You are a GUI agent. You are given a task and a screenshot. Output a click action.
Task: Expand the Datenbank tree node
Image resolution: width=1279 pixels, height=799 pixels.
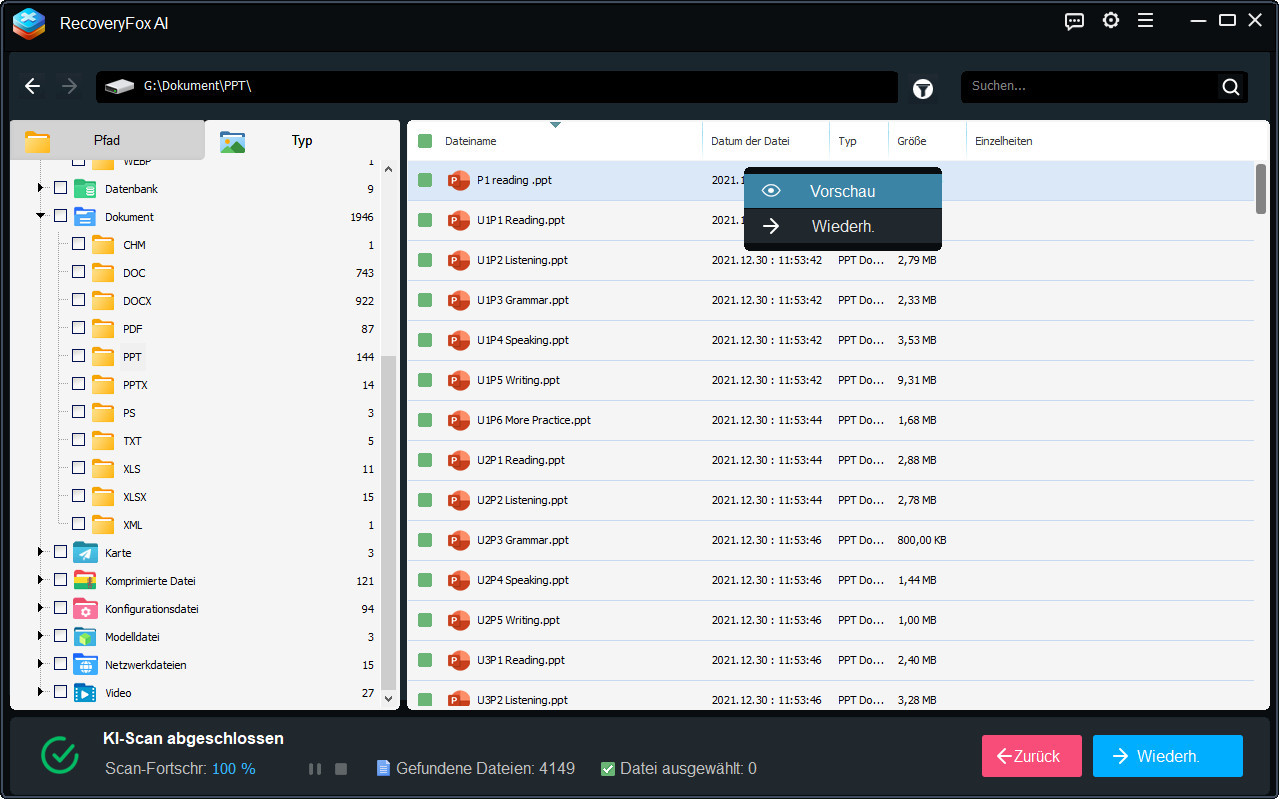click(x=41, y=188)
